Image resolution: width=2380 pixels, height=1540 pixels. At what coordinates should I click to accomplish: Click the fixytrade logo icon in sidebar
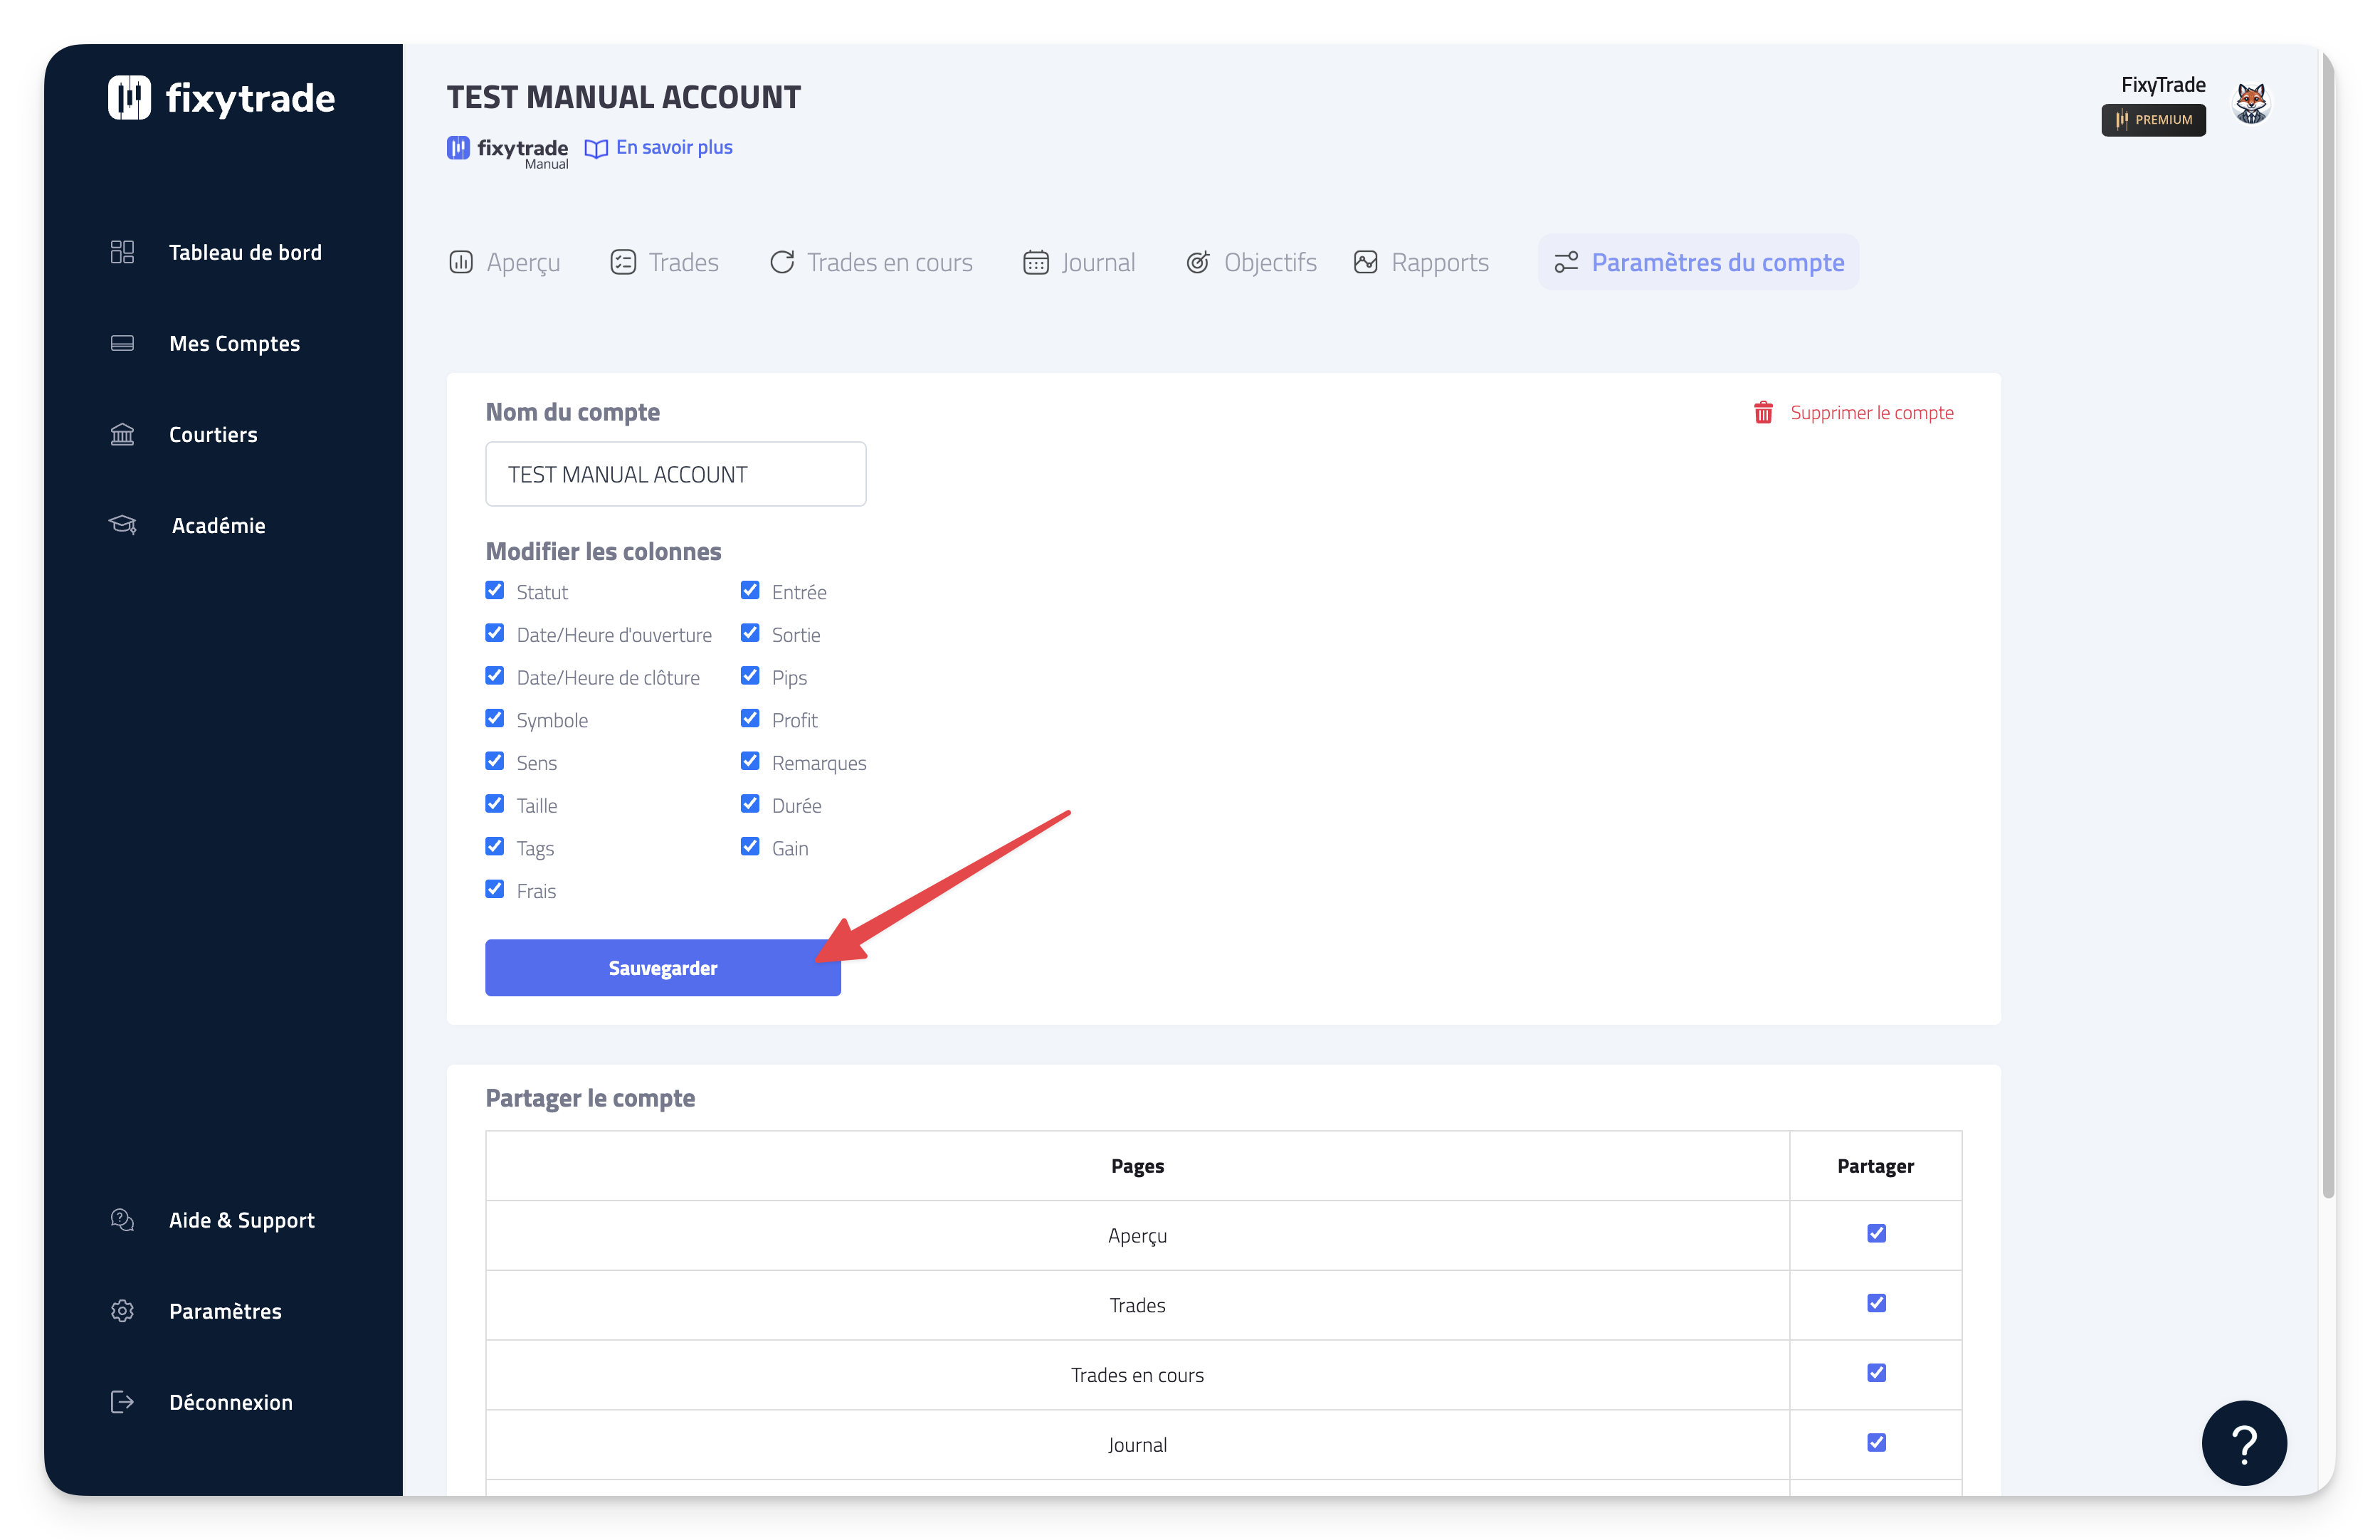coord(129,98)
